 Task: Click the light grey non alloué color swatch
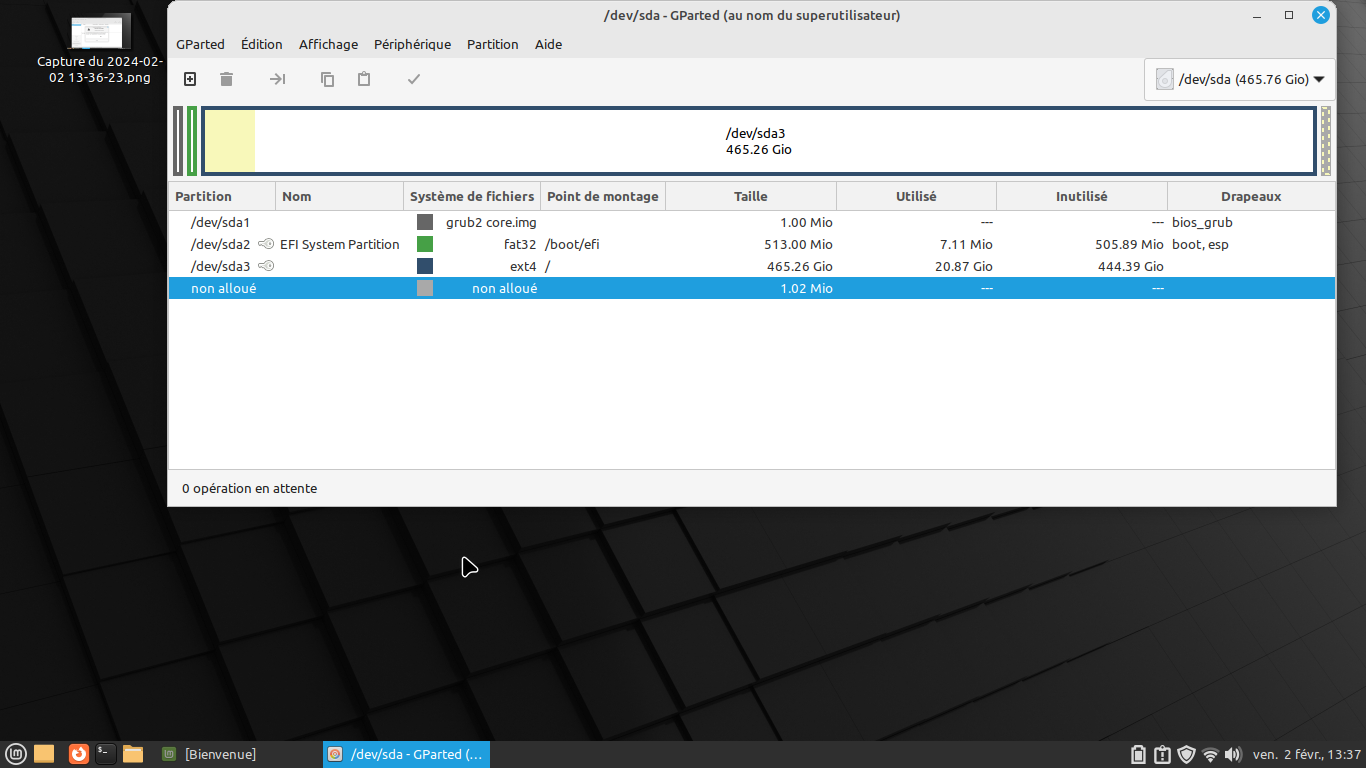pos(425,288)
